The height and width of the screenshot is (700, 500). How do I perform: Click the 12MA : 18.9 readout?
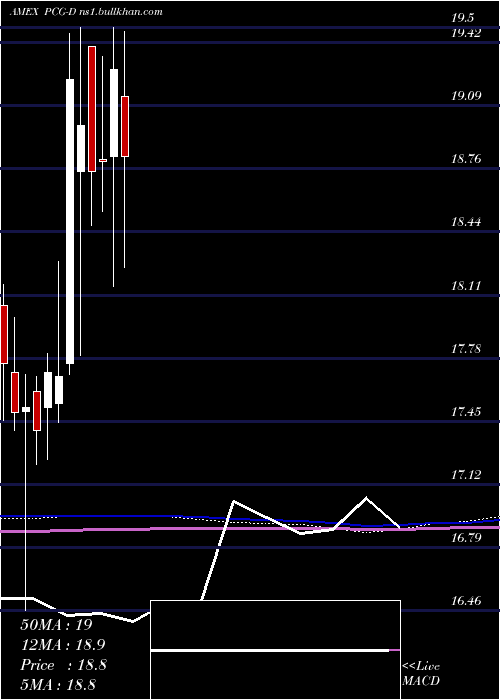[63, 645]
